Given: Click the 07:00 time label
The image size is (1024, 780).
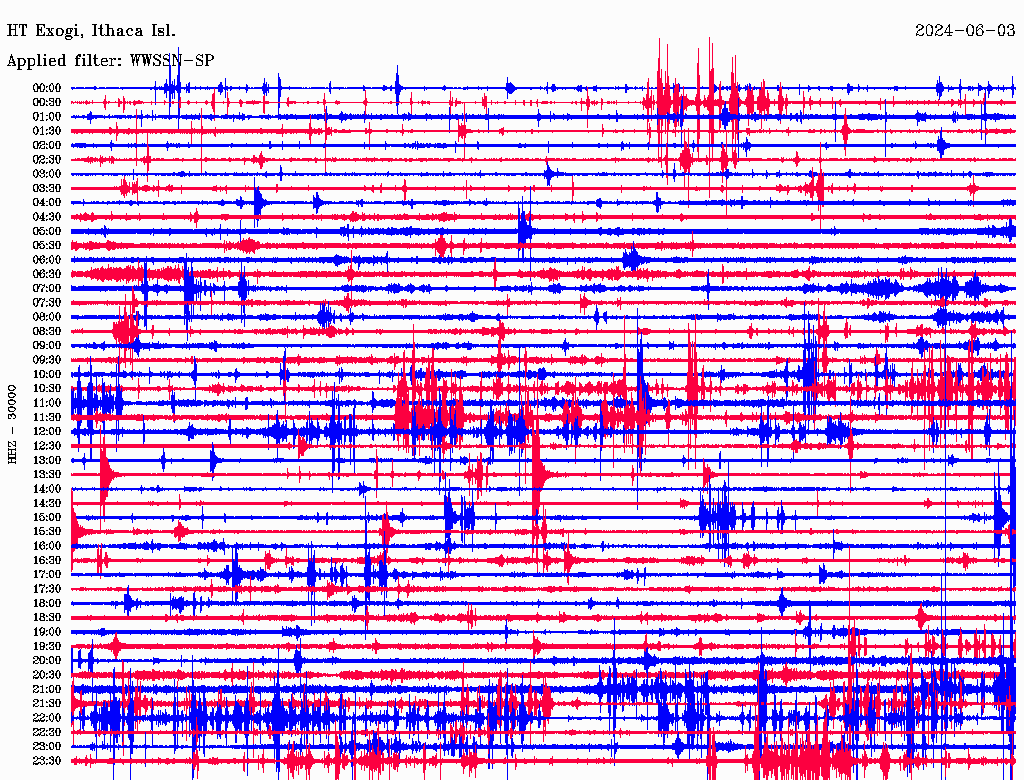Looking at the screenshot, I should [47, 288].
